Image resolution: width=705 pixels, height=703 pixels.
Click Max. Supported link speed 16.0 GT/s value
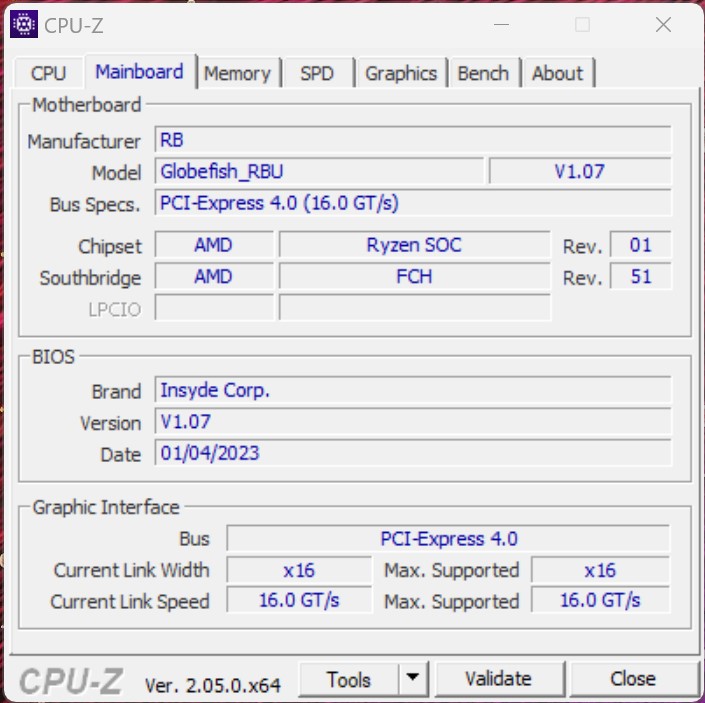(x=600, y=600)
